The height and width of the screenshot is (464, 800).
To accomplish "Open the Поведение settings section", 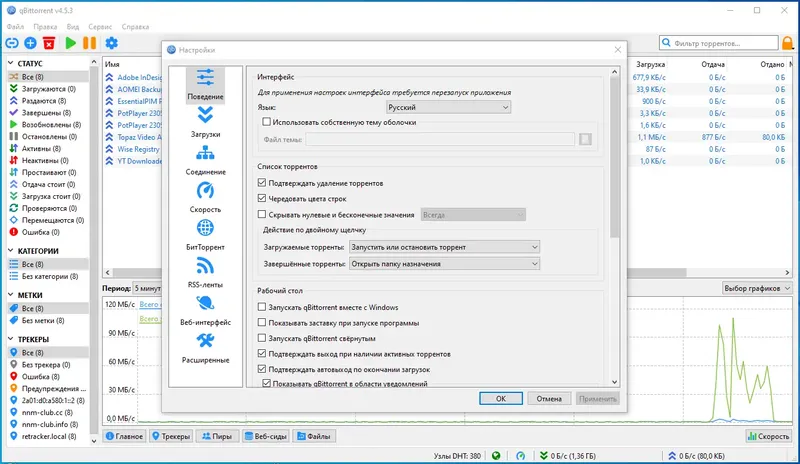I will [205, 85].
